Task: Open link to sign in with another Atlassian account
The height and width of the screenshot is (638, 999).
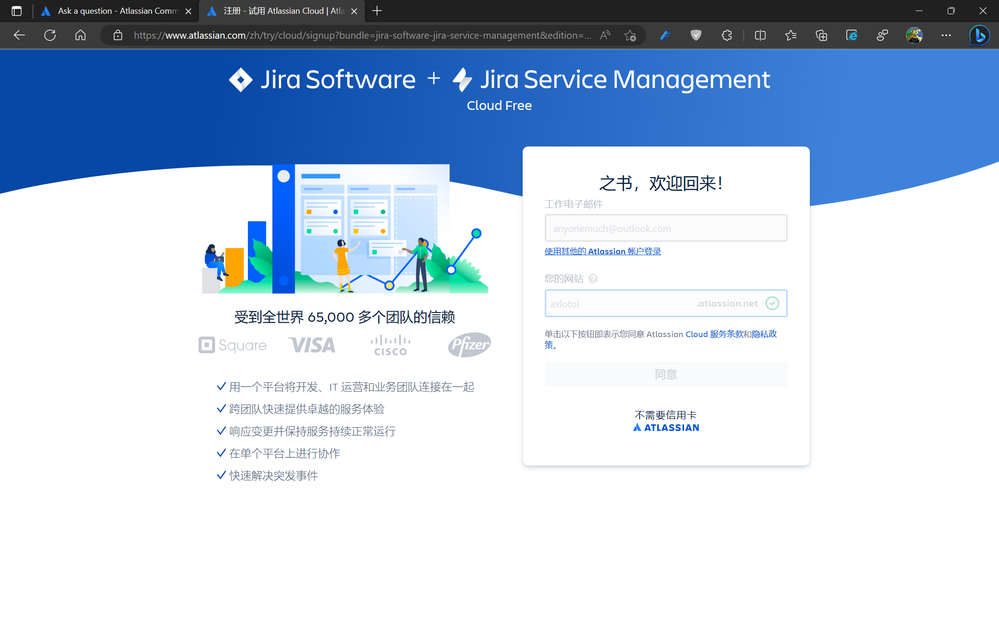Action: [603, 250]
